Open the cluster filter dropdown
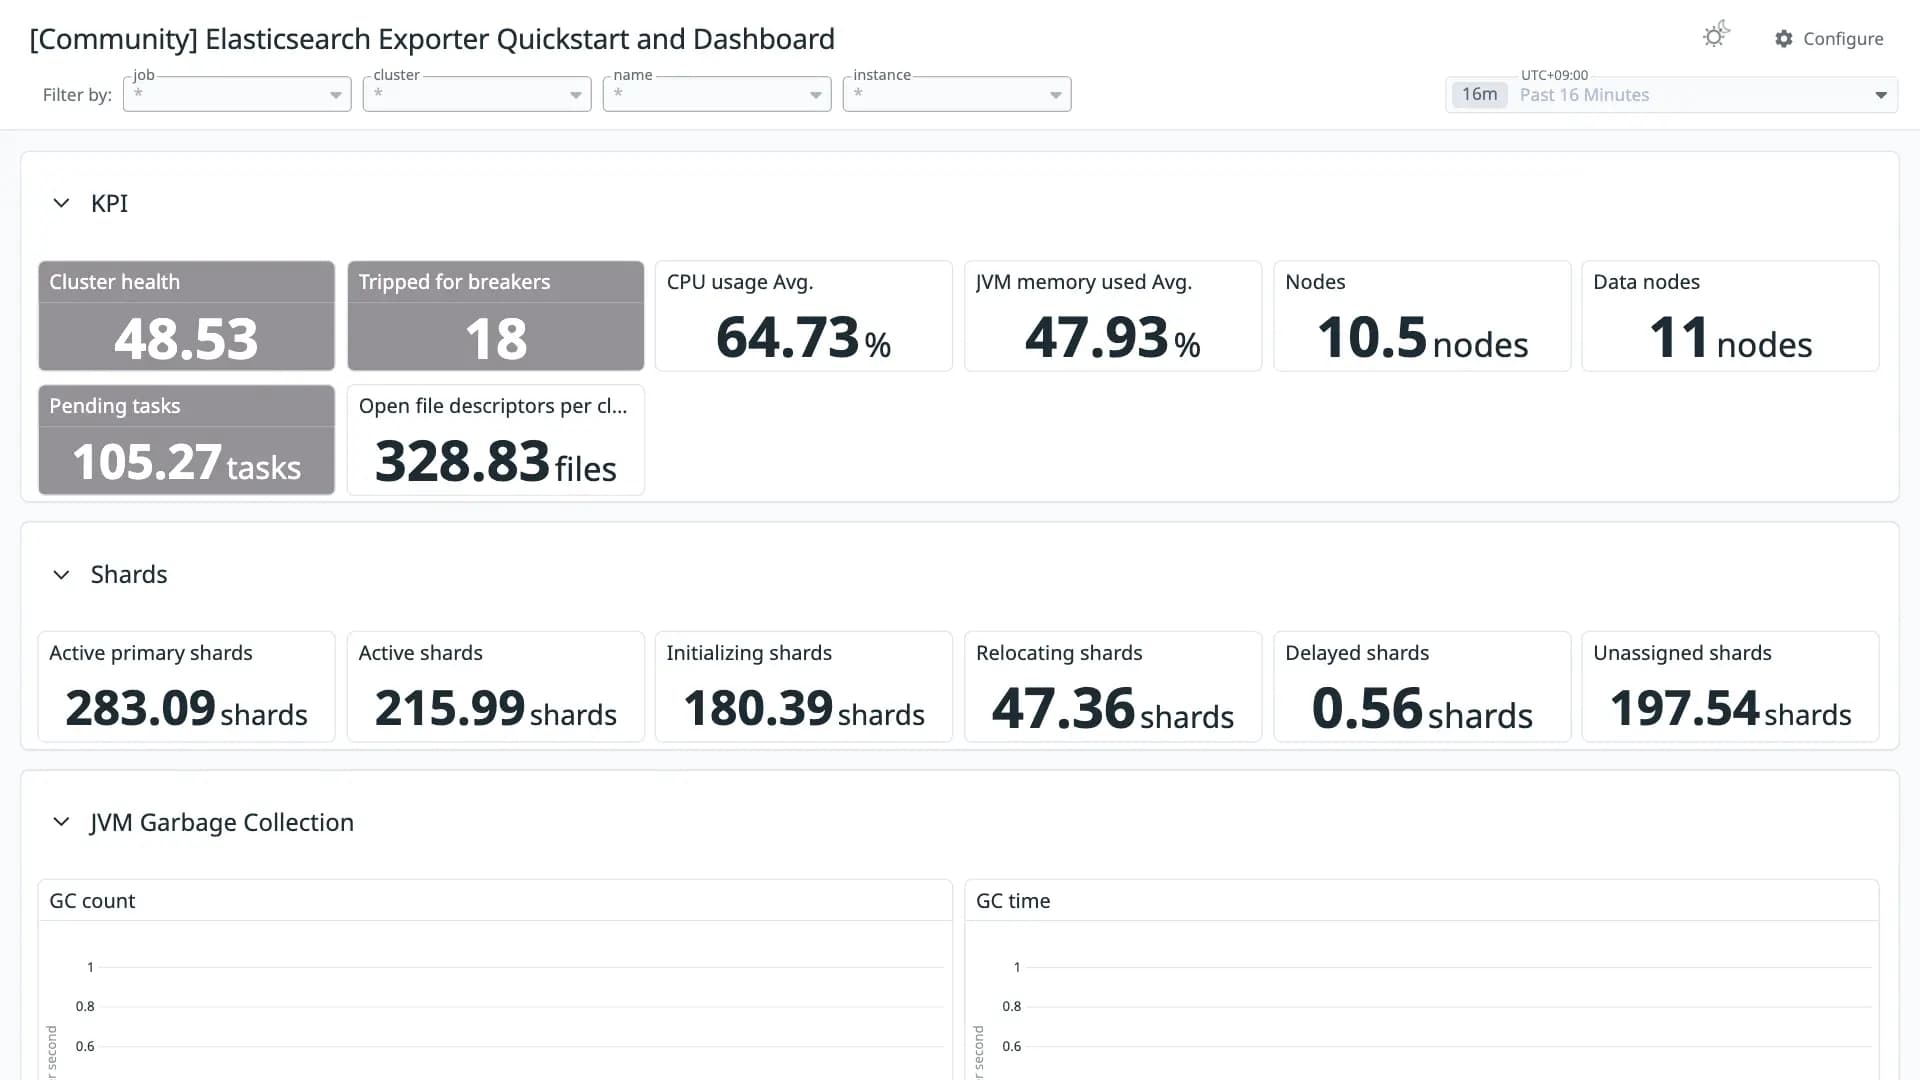This screenshot has width=1920, height=1080. [477, 94]
